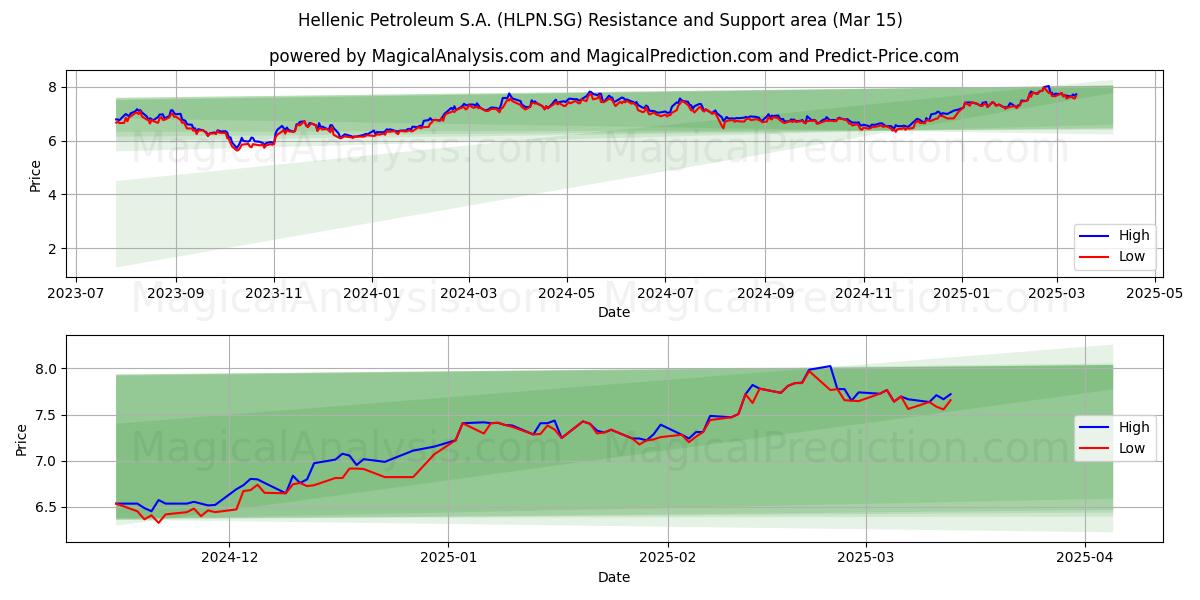Click the '2023-11' x-axis tick label

coord(274,294)
